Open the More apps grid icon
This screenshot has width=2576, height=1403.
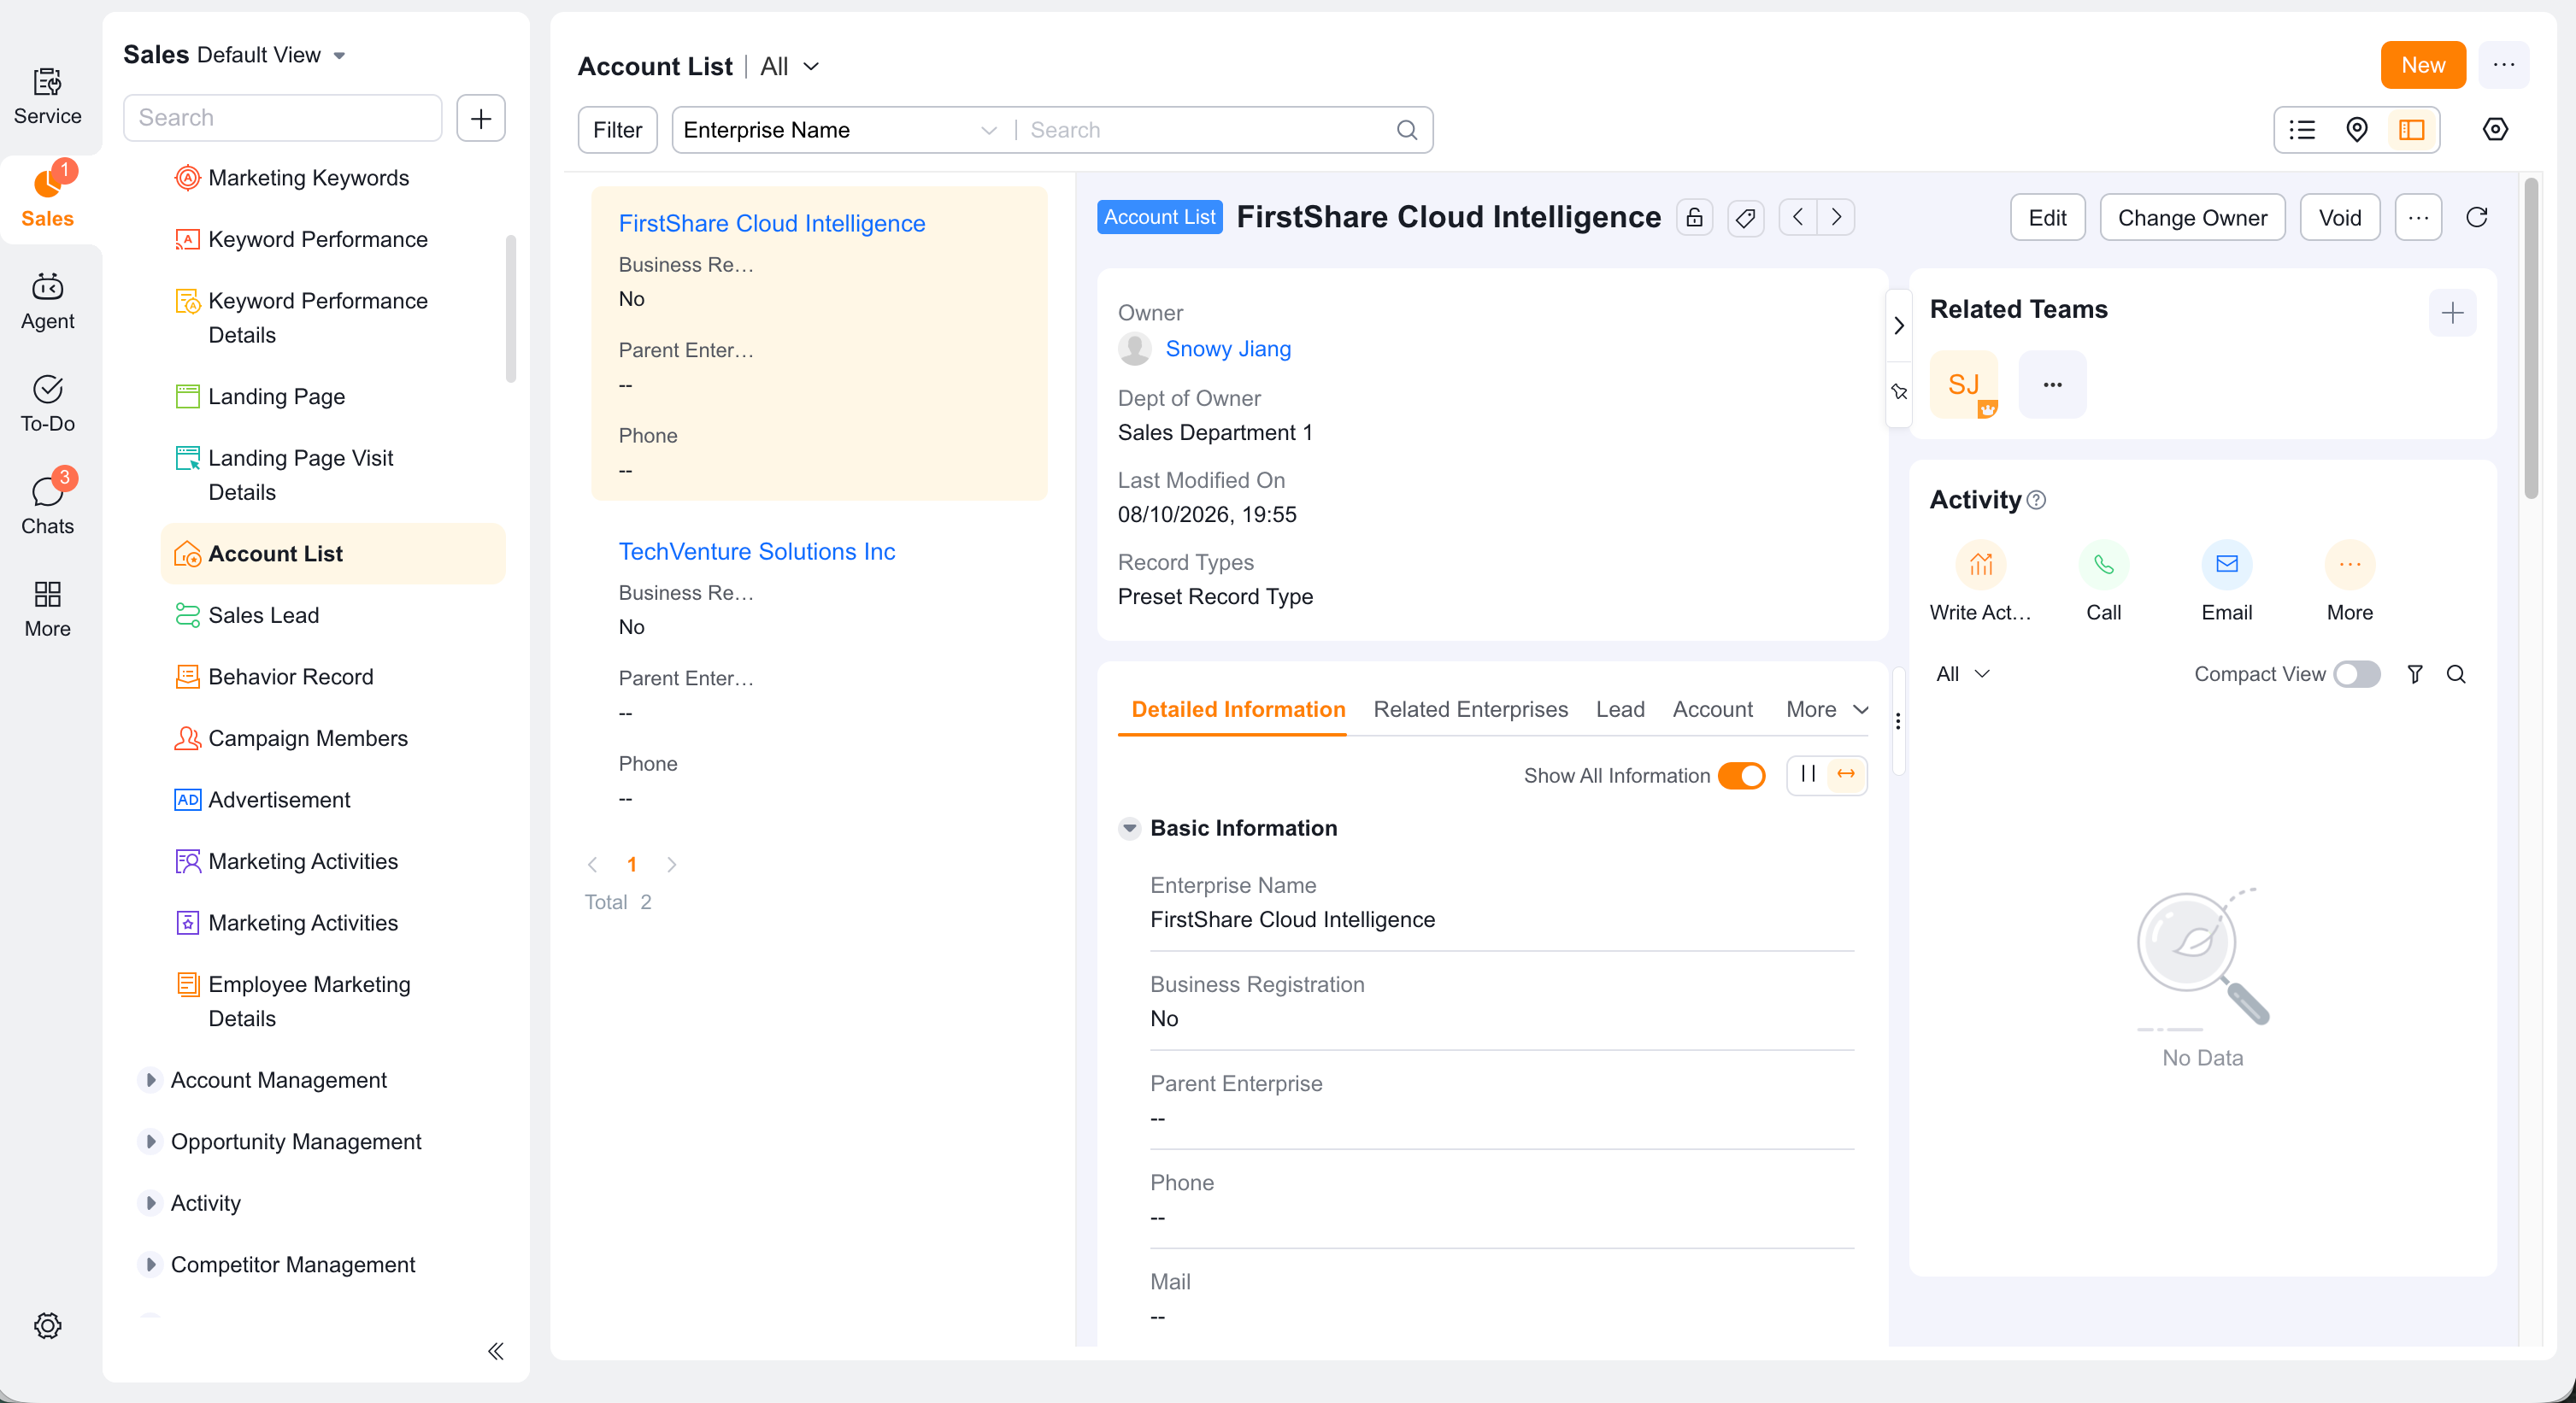47,609
